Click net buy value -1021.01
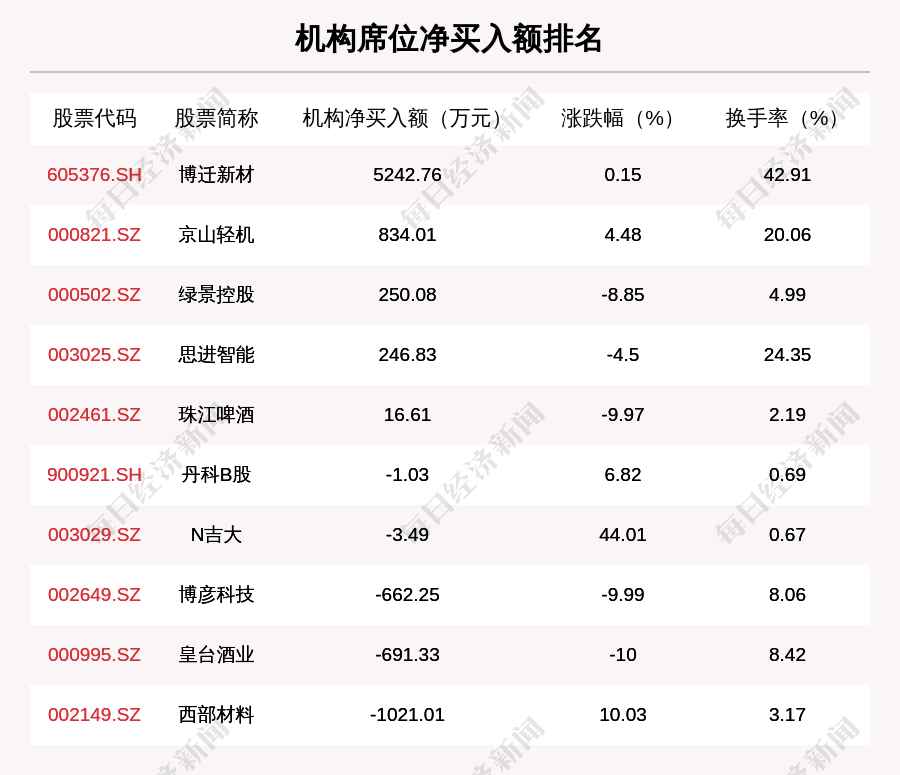900x775 pixels. 408,715
